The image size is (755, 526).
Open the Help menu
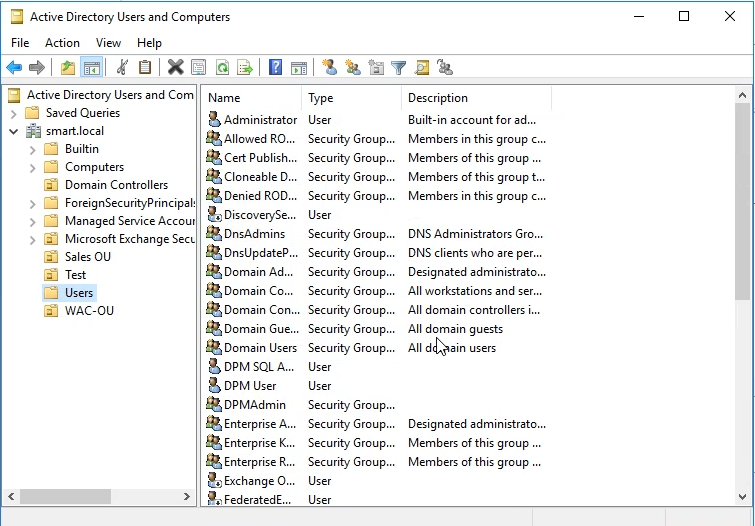pyautogui.click(x=149, y=43)
